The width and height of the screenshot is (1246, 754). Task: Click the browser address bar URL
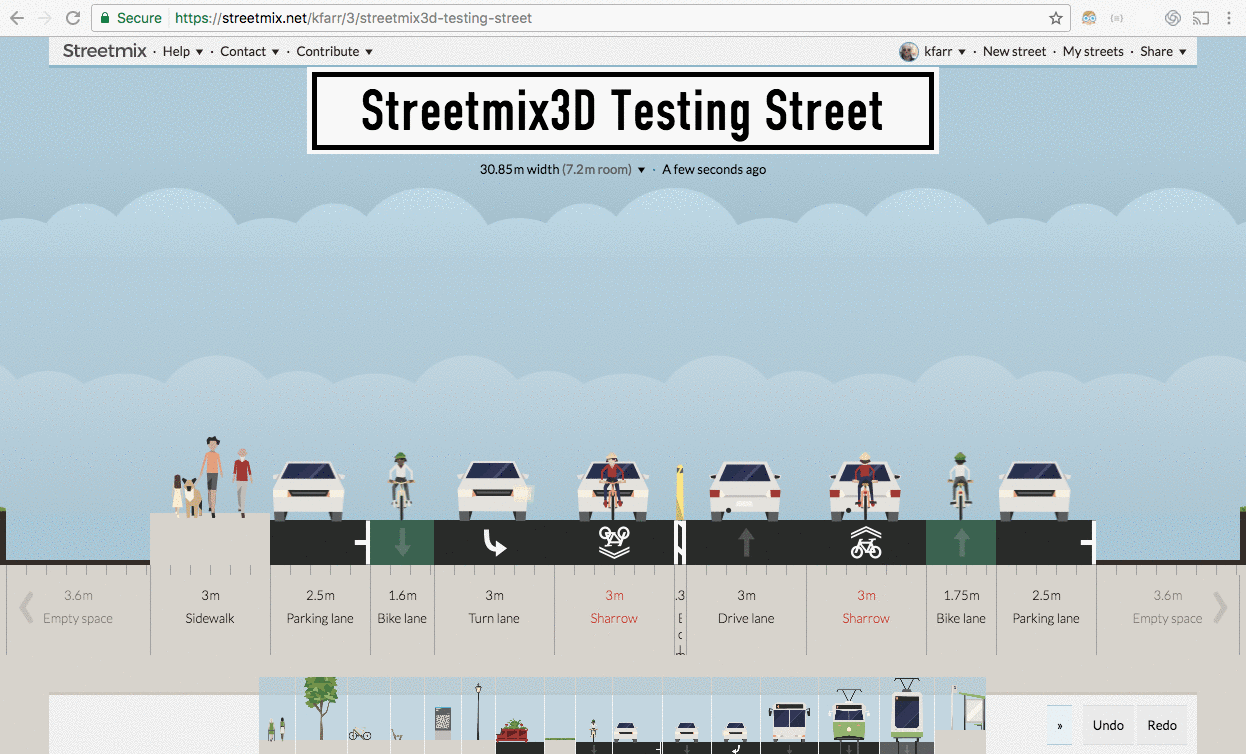[x=353, y=18]
